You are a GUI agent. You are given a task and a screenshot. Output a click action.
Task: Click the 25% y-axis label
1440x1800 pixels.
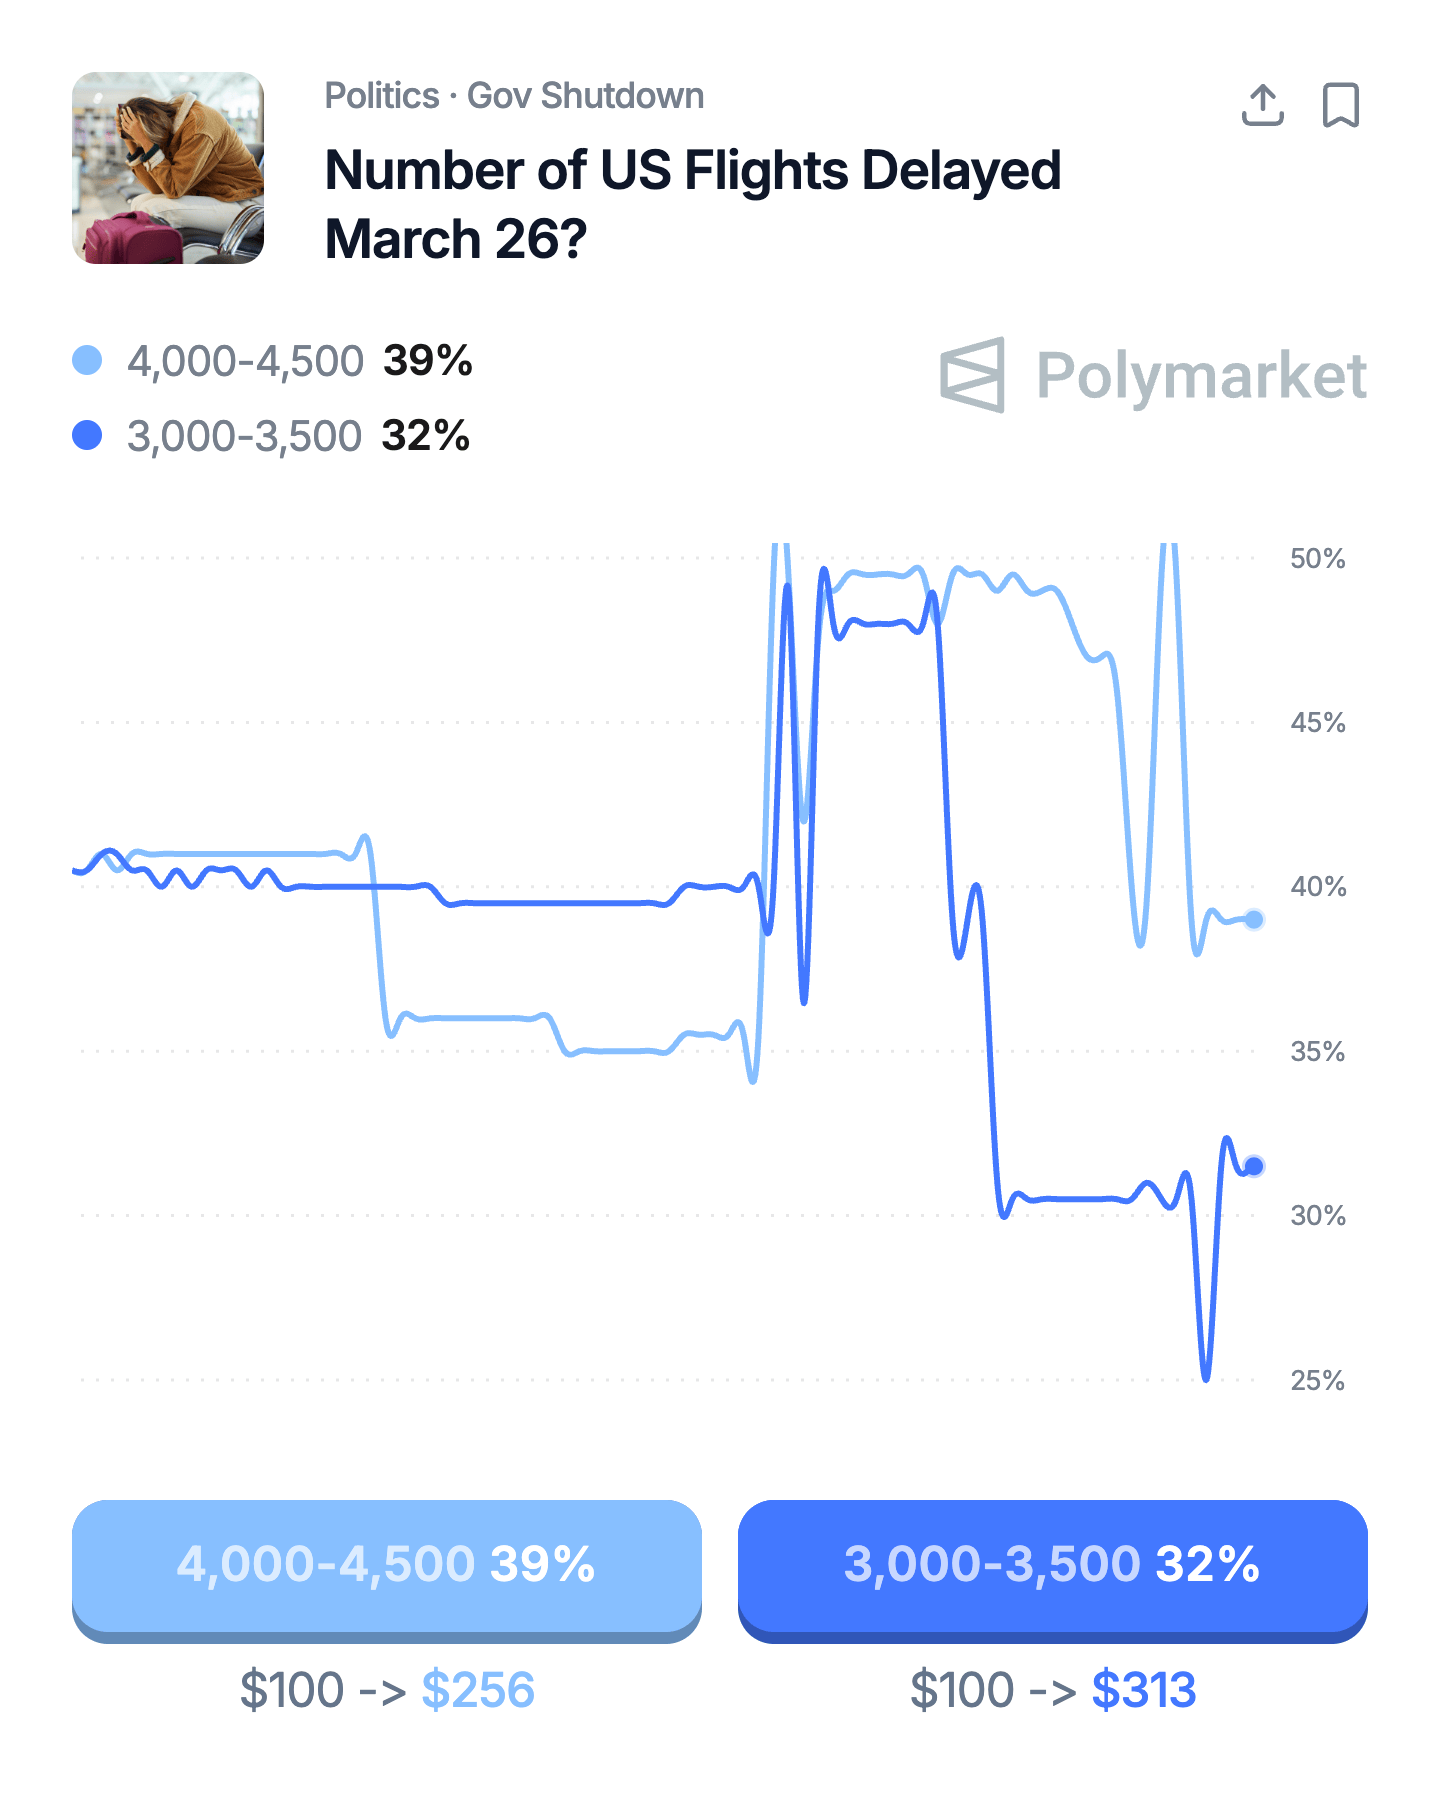click(x=1317, y=1381)
